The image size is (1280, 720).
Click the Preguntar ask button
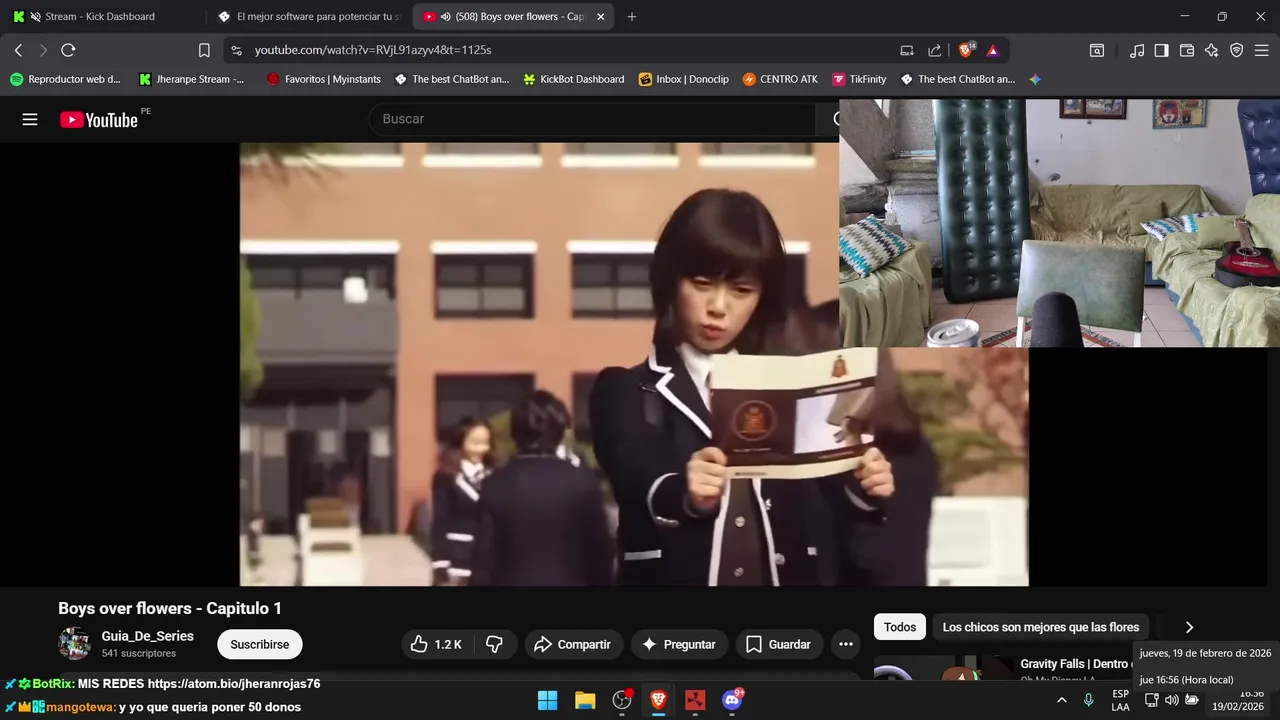pyautogui.click(x=679, y=645)
